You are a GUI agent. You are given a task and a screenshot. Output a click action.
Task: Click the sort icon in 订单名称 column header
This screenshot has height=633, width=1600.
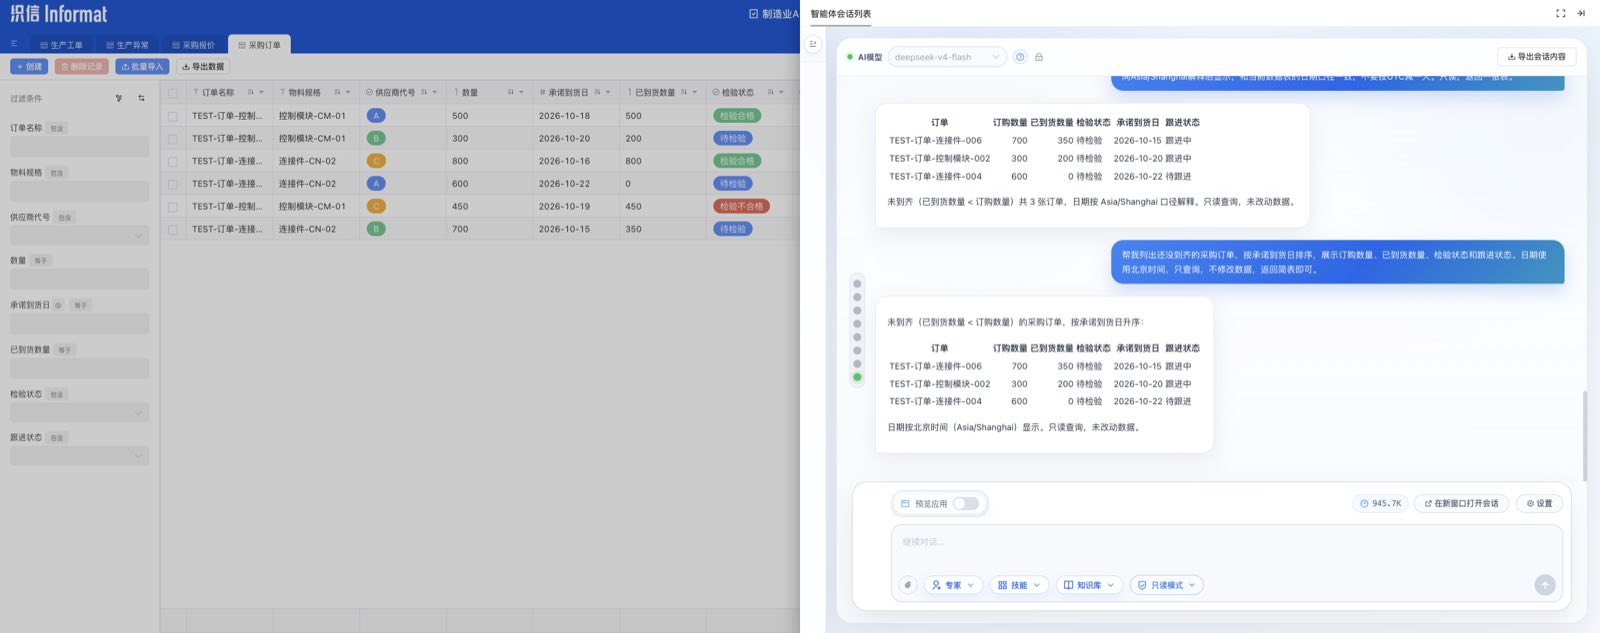[x=251, y=92]
